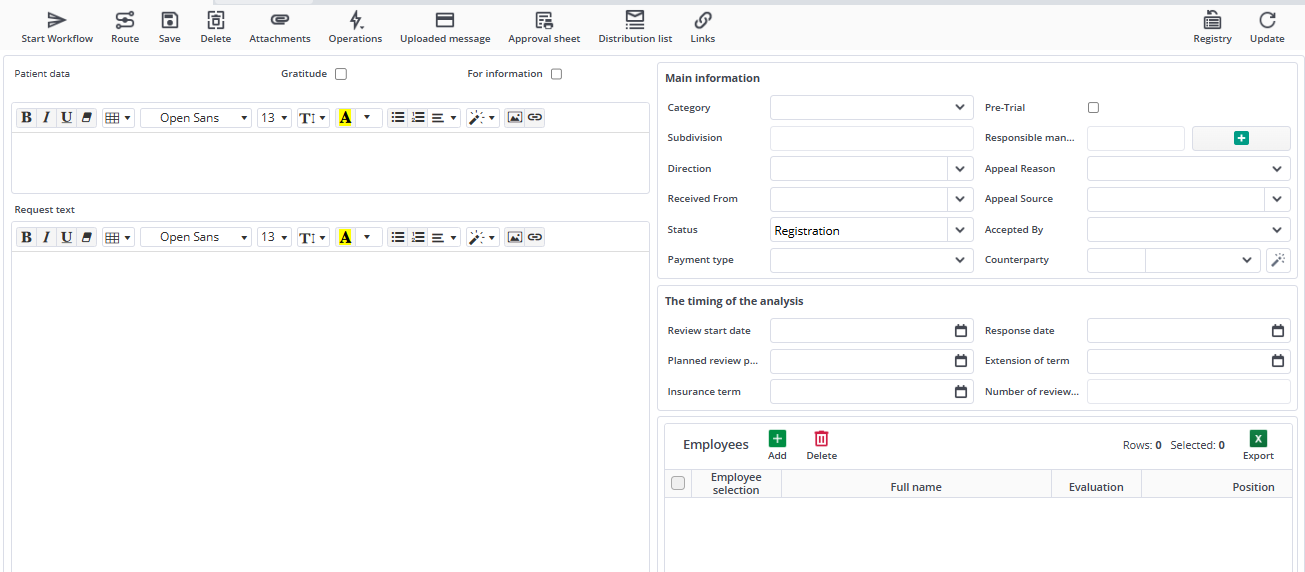Save the record with Save icon
The width and height of the screenshot is (1305, 572).
[170, 20]
